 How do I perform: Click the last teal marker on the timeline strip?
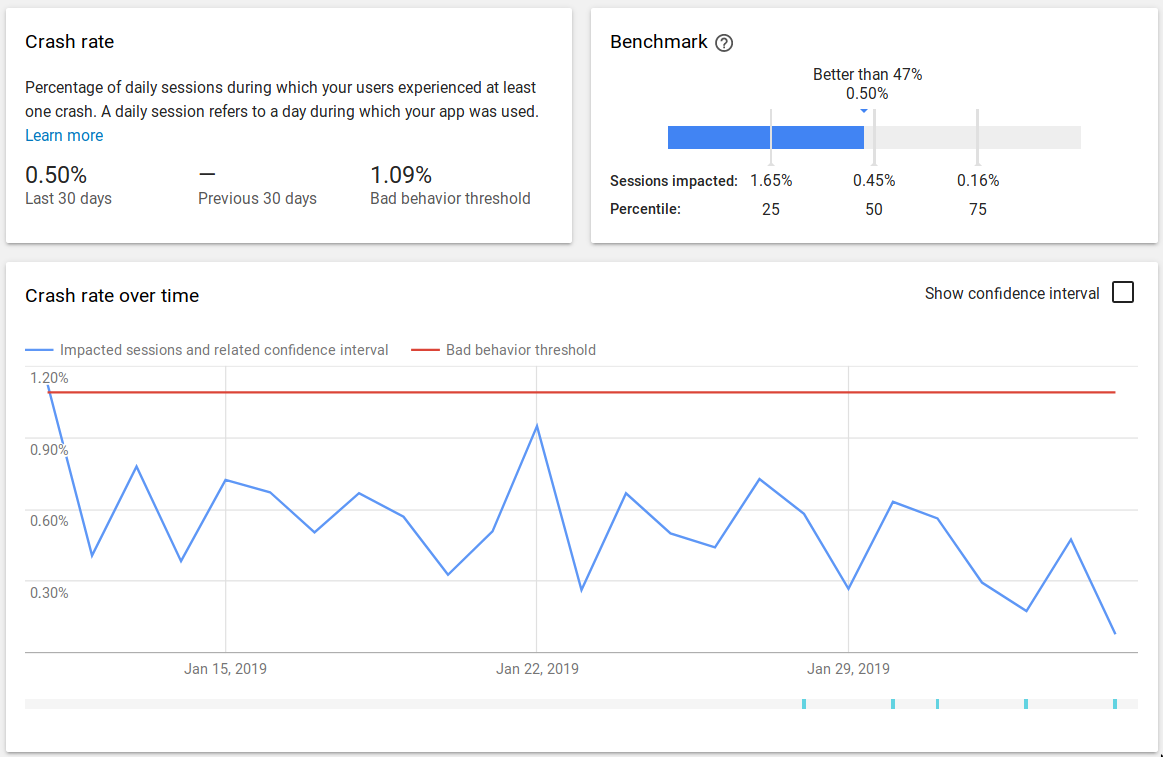[x=1115, y=704]
